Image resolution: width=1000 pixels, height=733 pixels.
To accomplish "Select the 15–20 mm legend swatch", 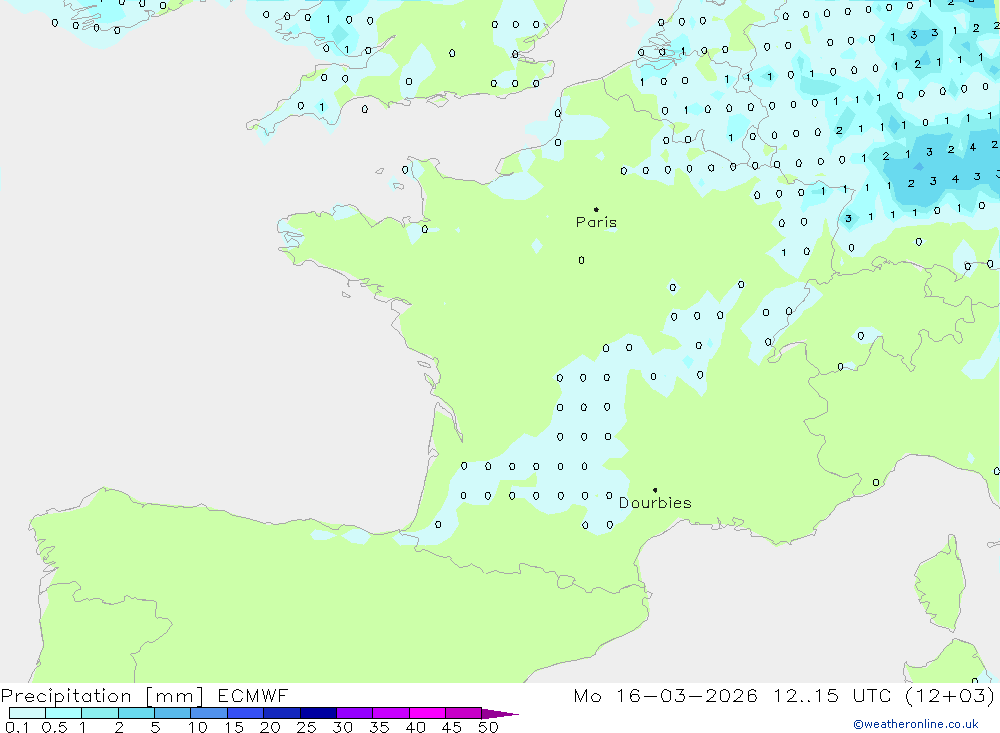I will pos(246,713).
